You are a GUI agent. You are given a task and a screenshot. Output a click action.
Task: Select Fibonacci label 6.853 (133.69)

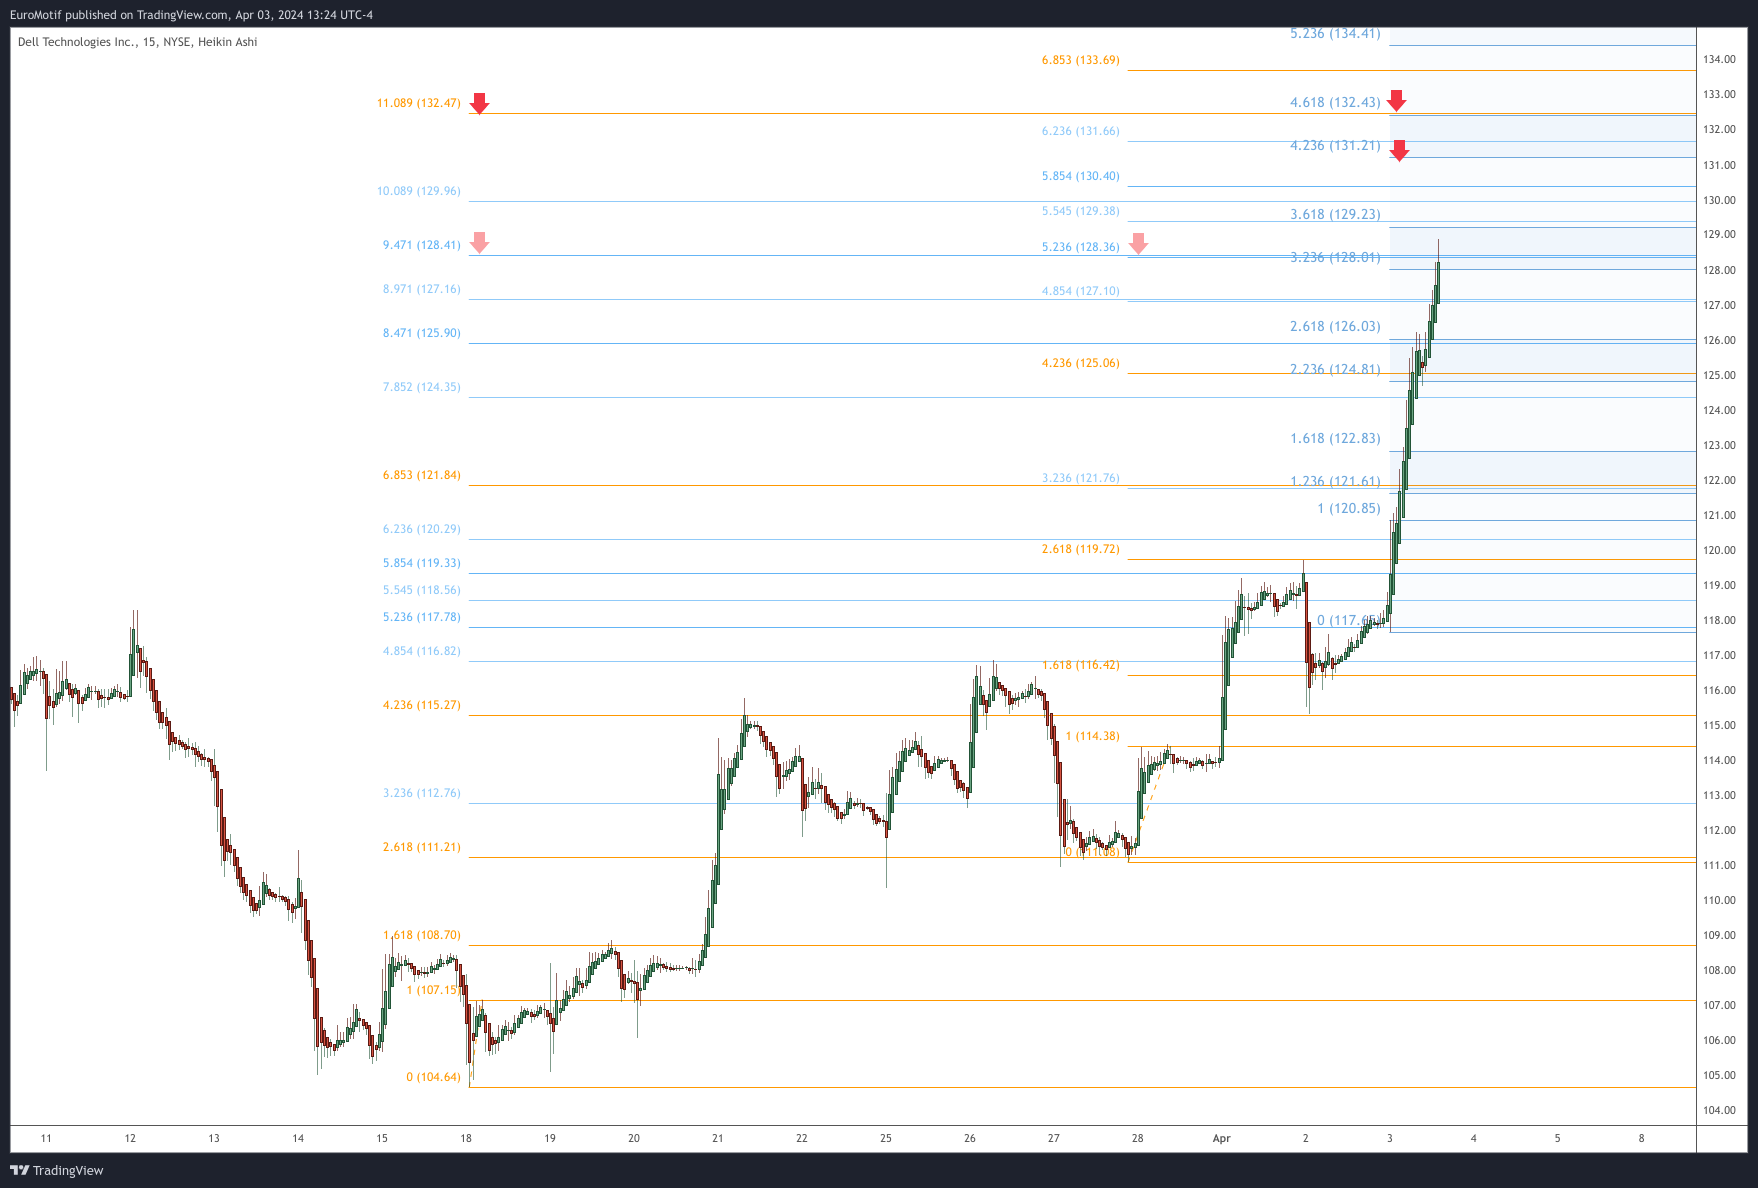[1081, 60]
